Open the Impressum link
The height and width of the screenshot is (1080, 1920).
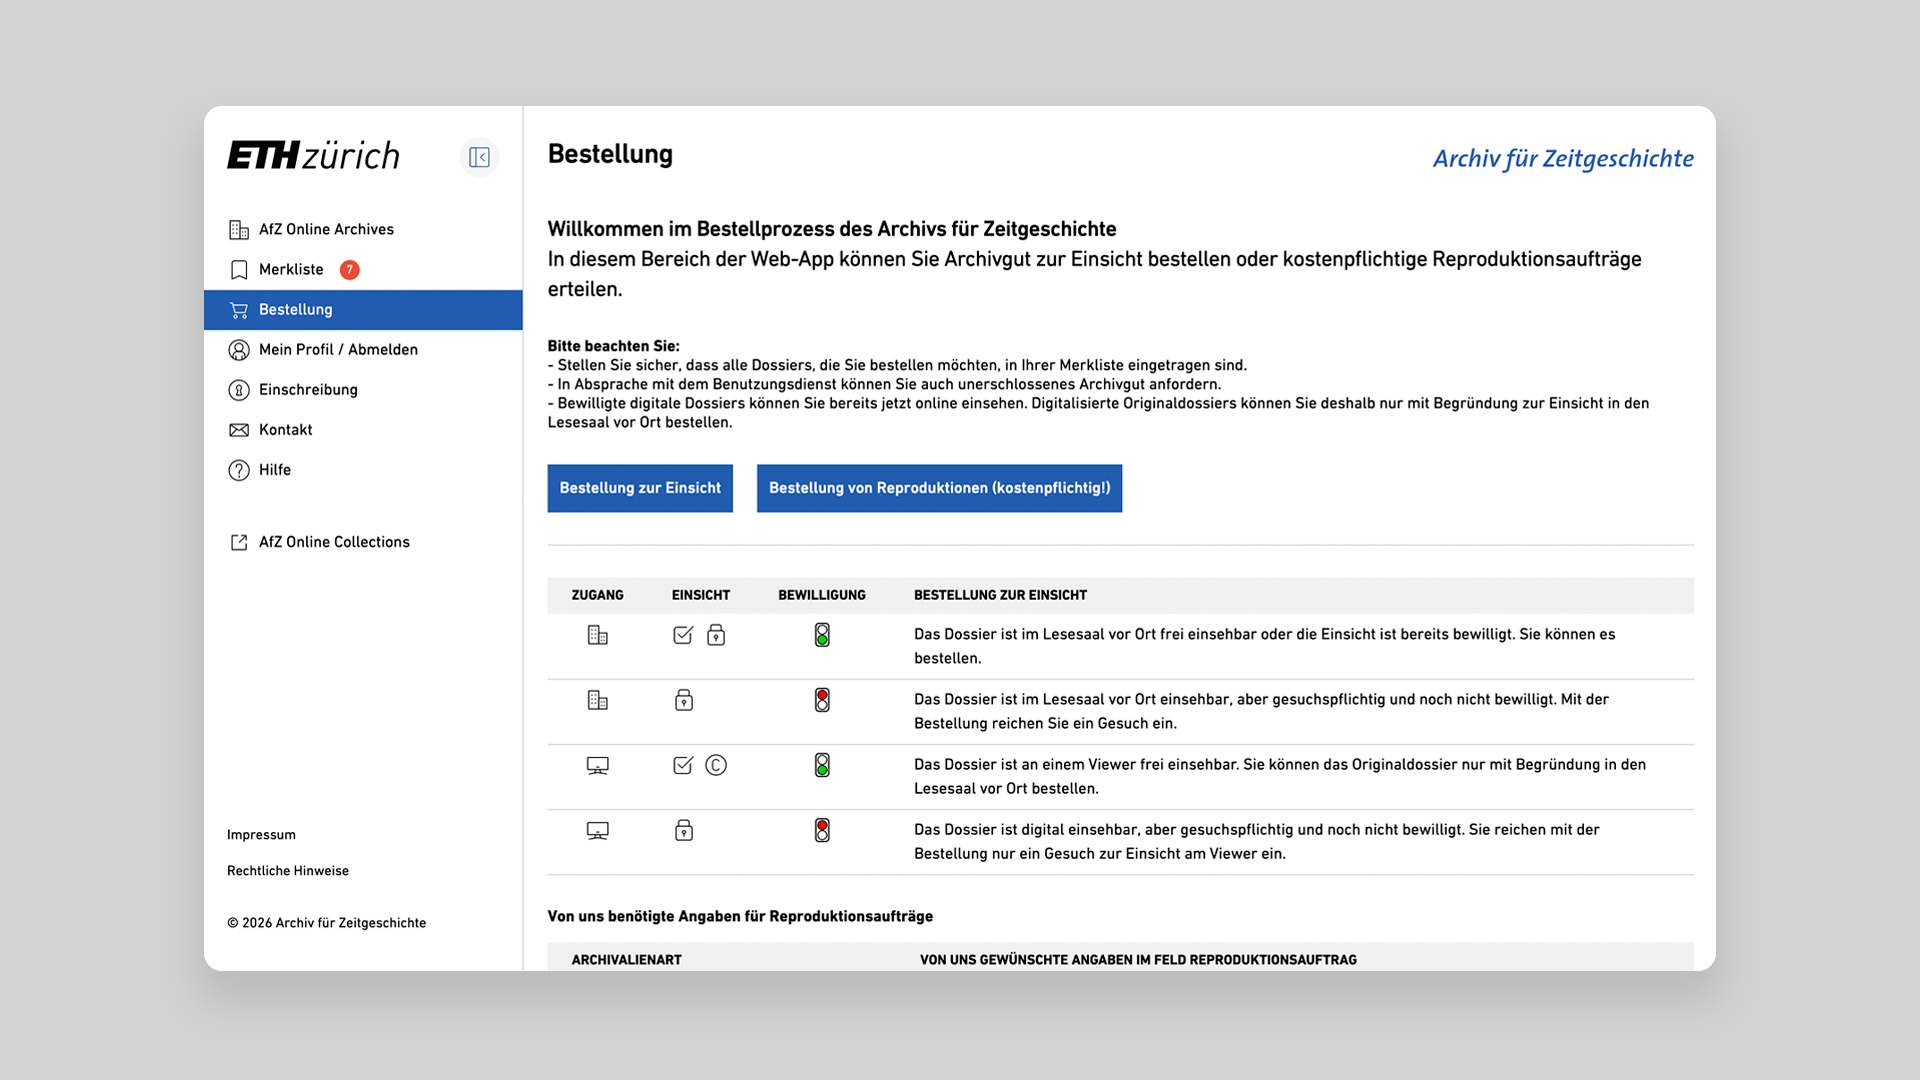[x=261, y=835]
